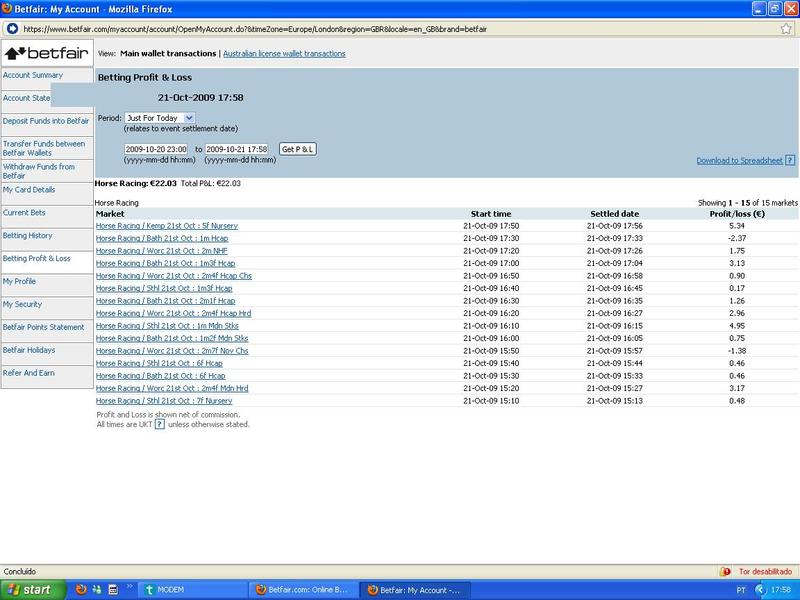Click the browser URL address field
Viewport: 800px width, 600px height.
coord(398,29)
